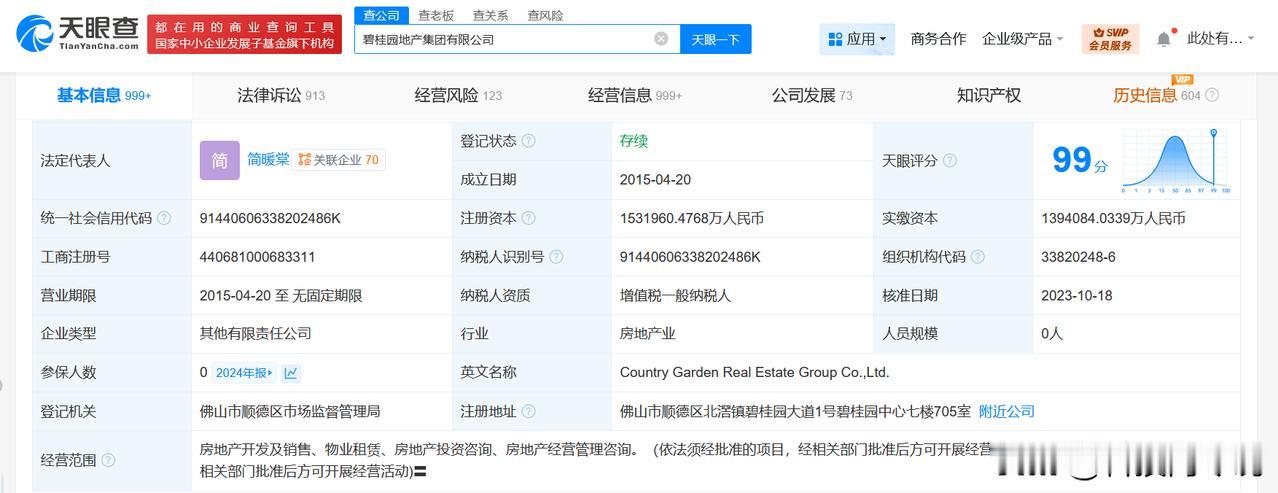Click the 实缴资本 value 1394084.0339万人民币

[x=1113, y=218]
